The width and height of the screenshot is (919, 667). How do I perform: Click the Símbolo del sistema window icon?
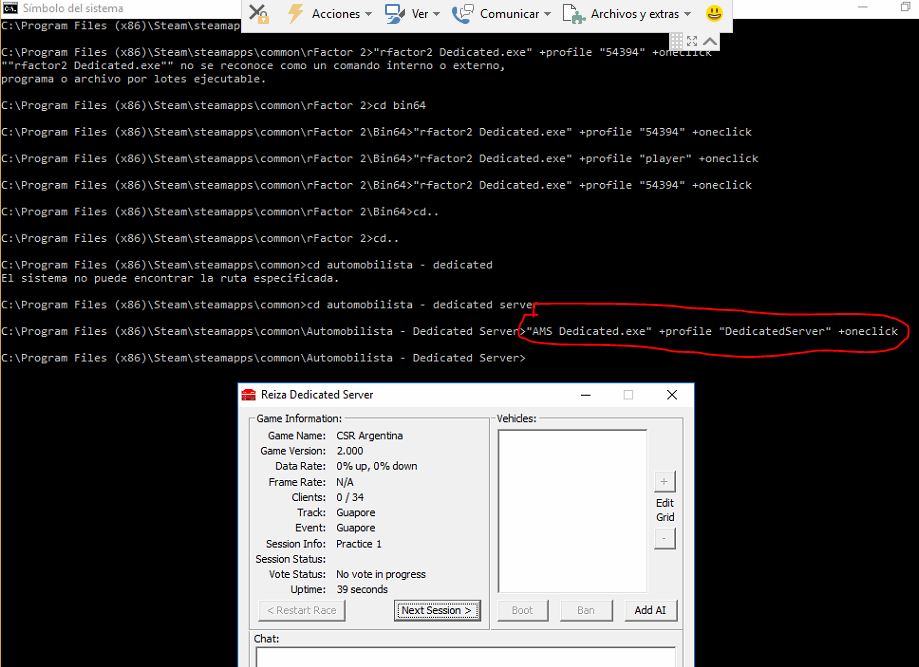[x=10, y=8]
